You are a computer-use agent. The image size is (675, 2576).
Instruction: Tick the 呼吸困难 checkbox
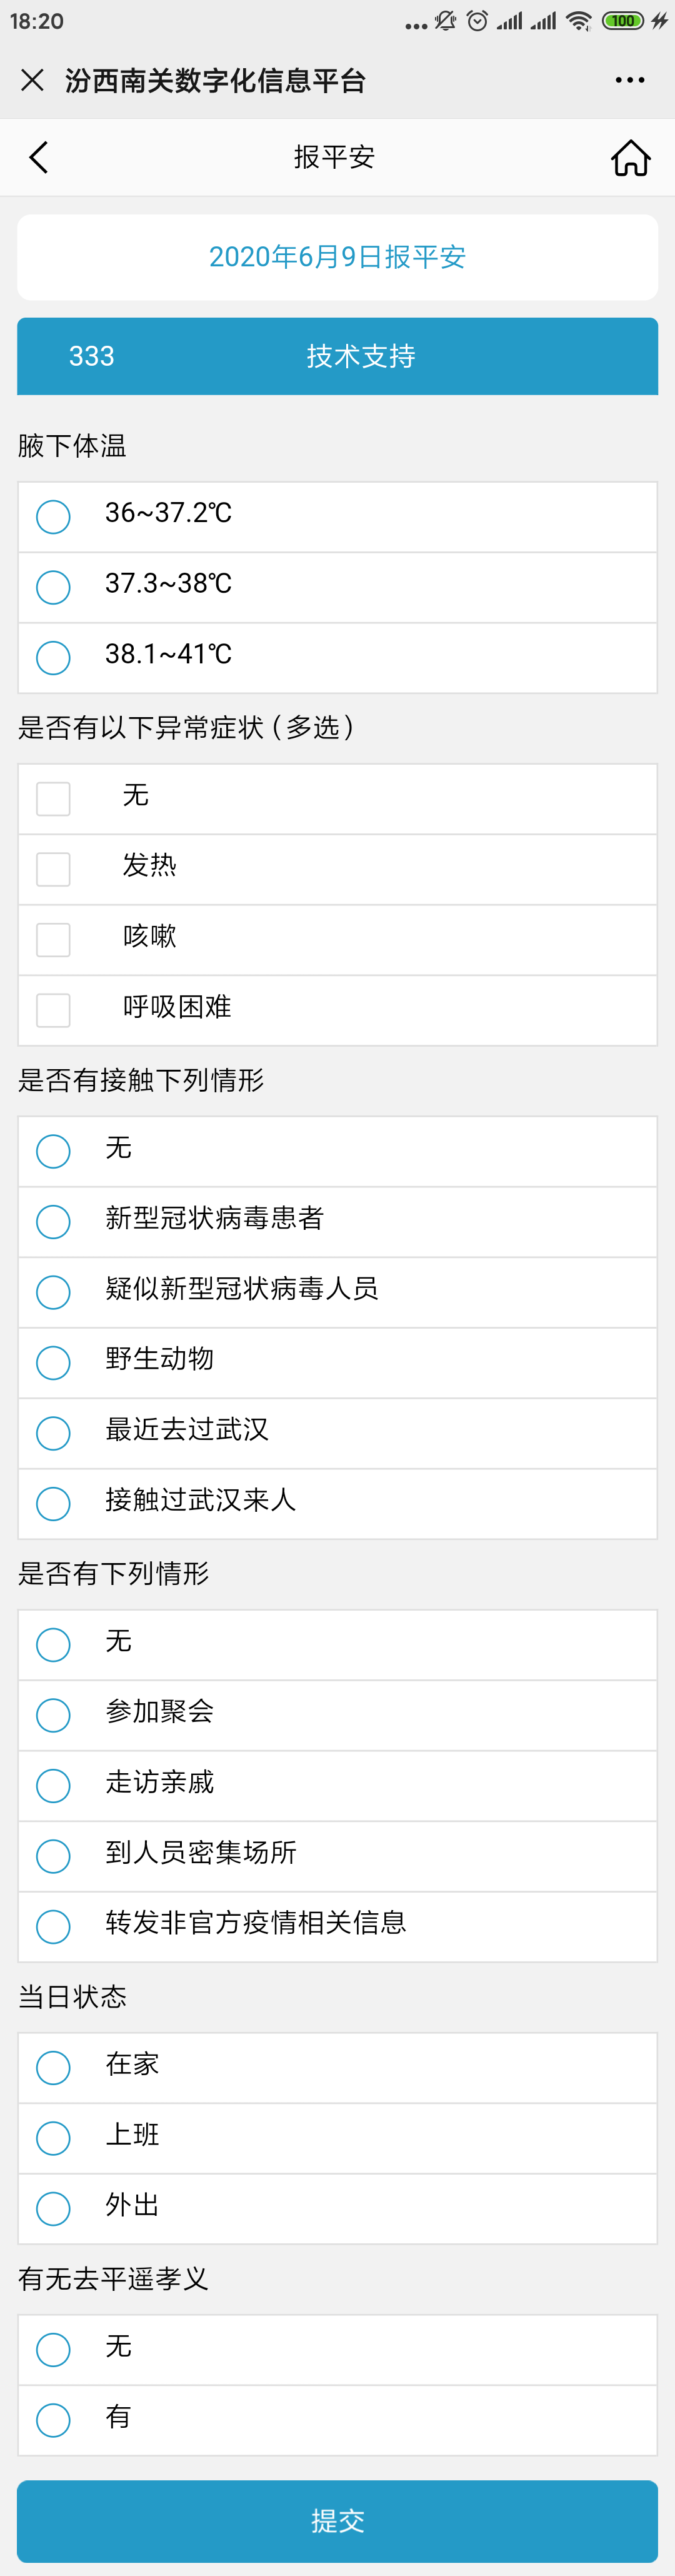pos(53,1009)
